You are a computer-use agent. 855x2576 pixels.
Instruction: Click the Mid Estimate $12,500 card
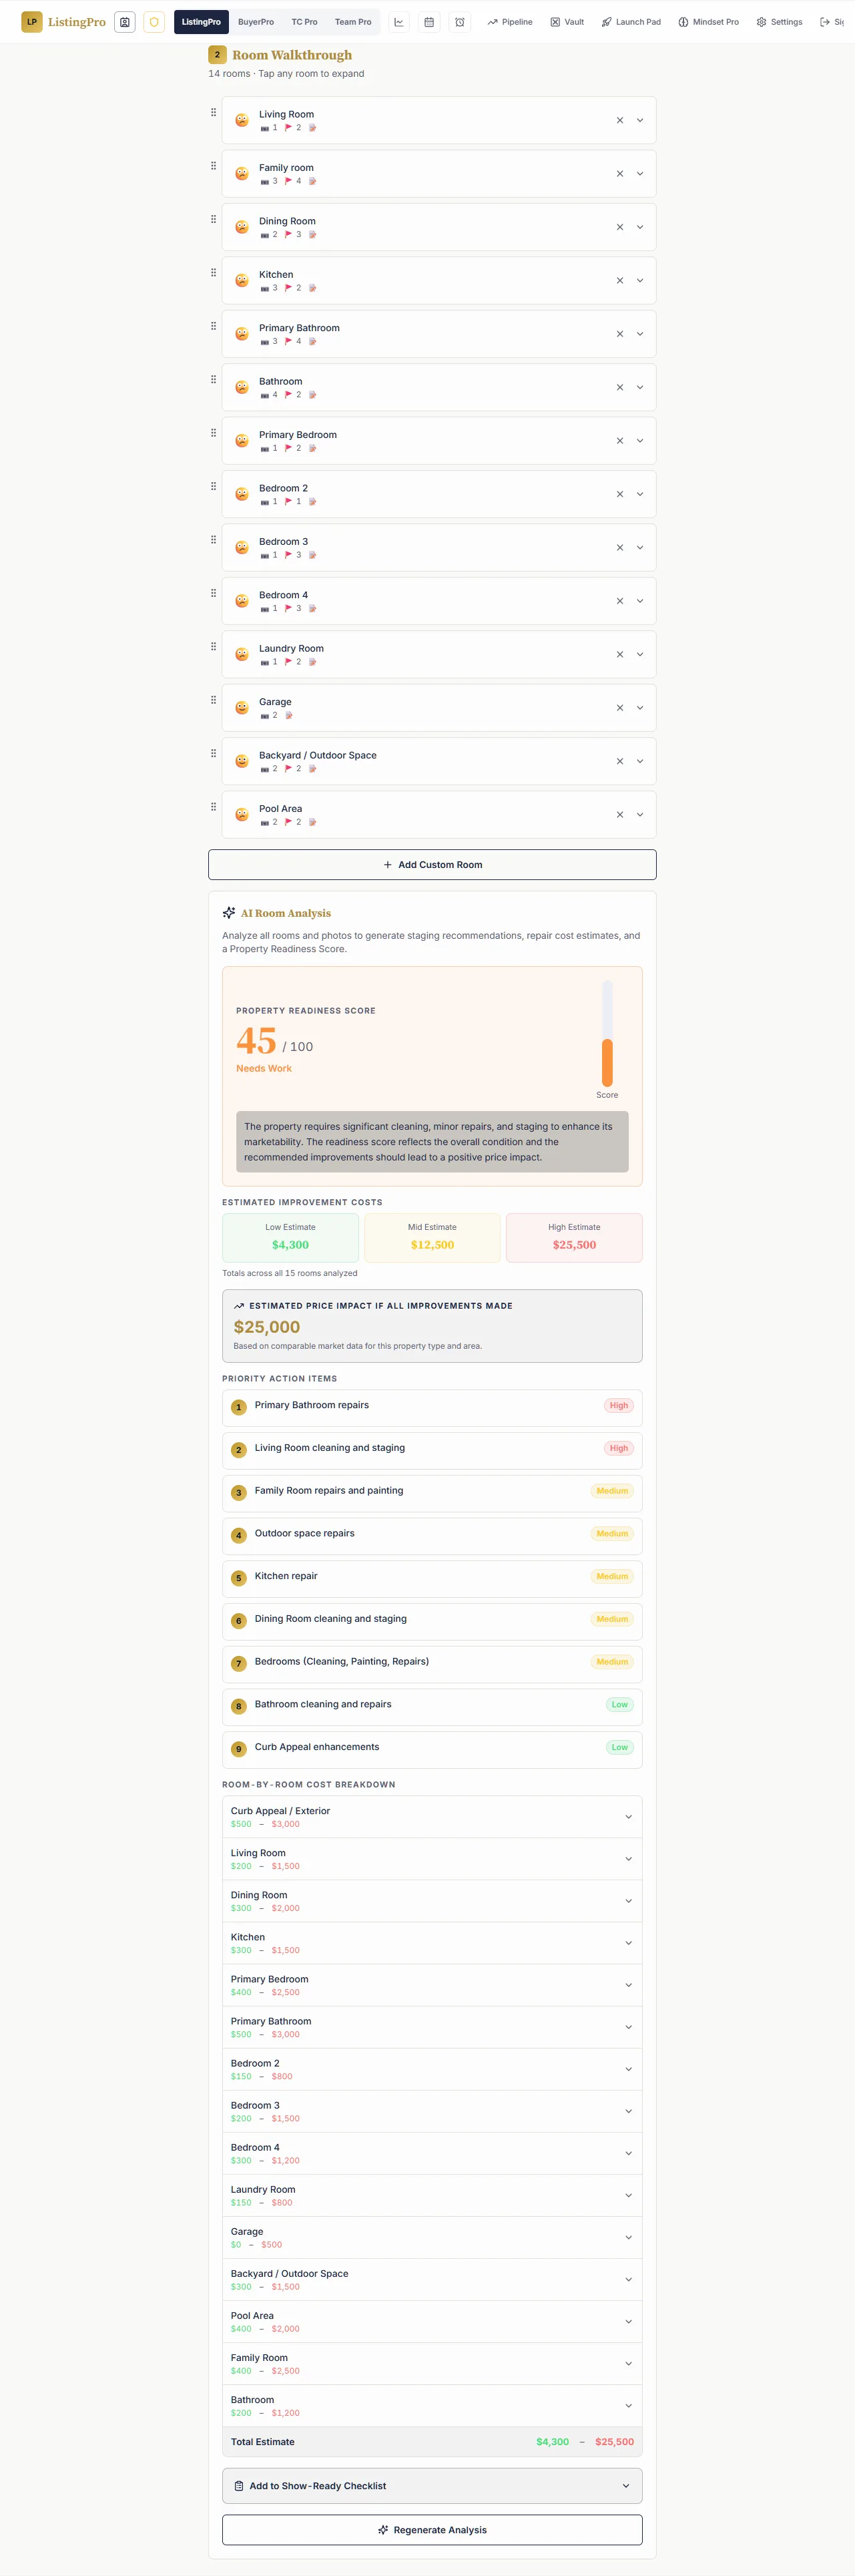432,1238
